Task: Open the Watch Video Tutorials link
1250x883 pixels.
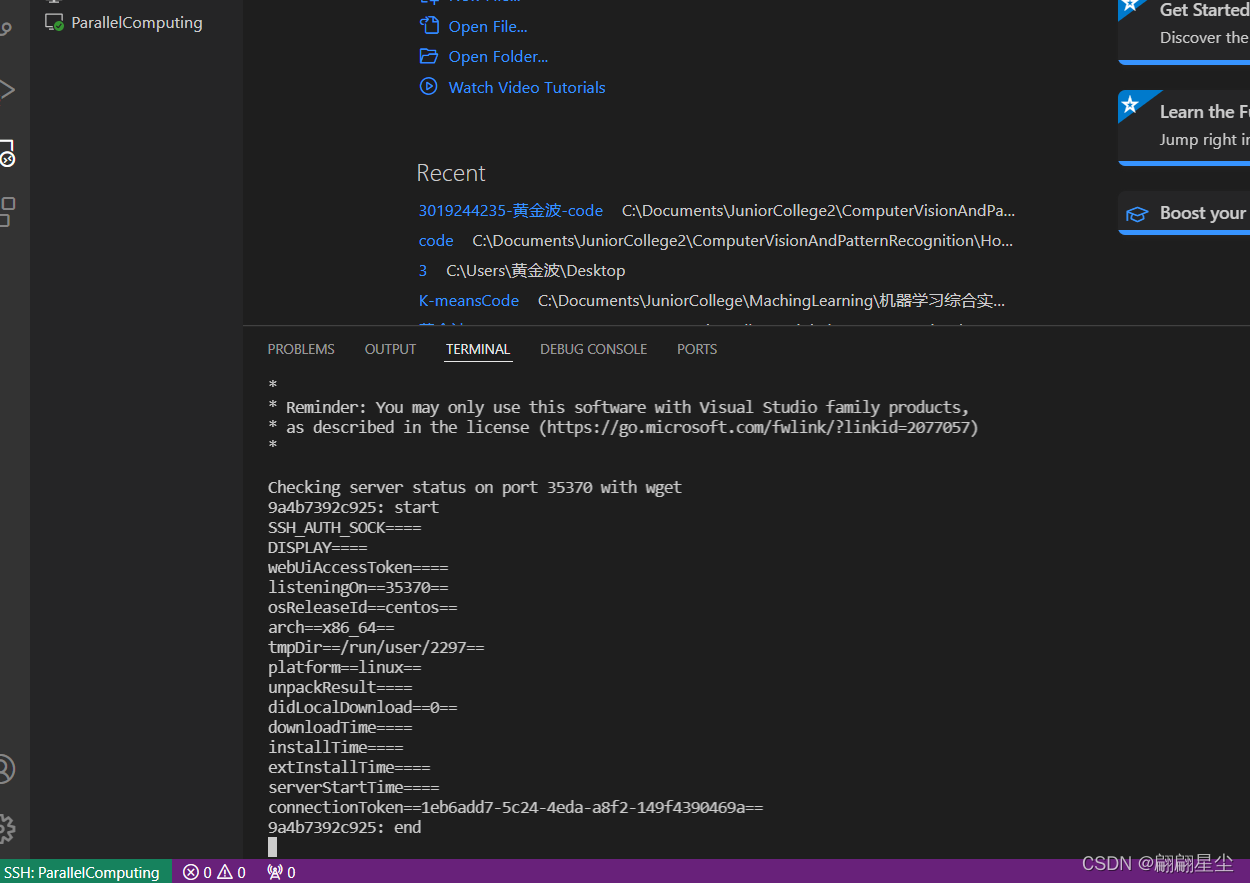Action: click(x=527, y=87)
